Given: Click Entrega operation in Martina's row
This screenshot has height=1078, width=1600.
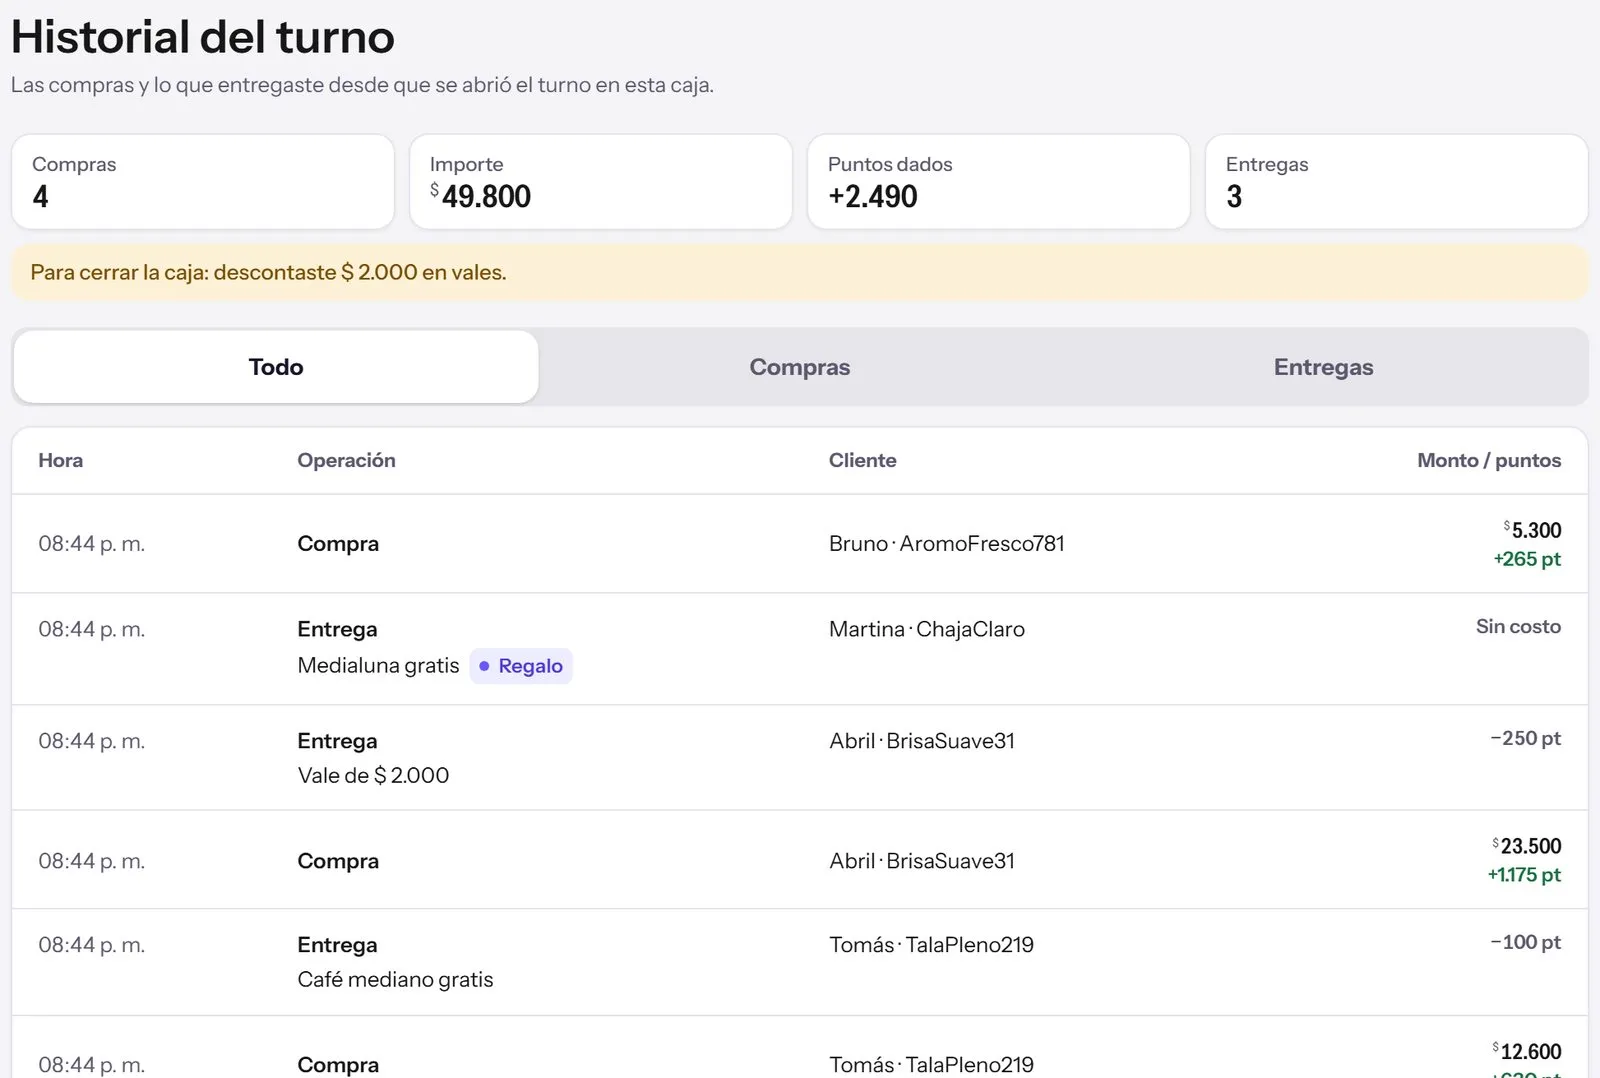Looking at the screenshot, I should (x=337, y=629).
